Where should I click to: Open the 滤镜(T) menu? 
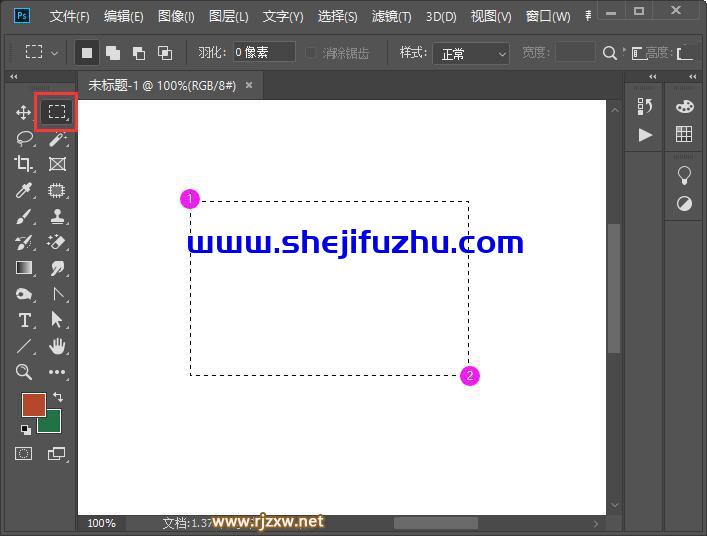[392, 17]
